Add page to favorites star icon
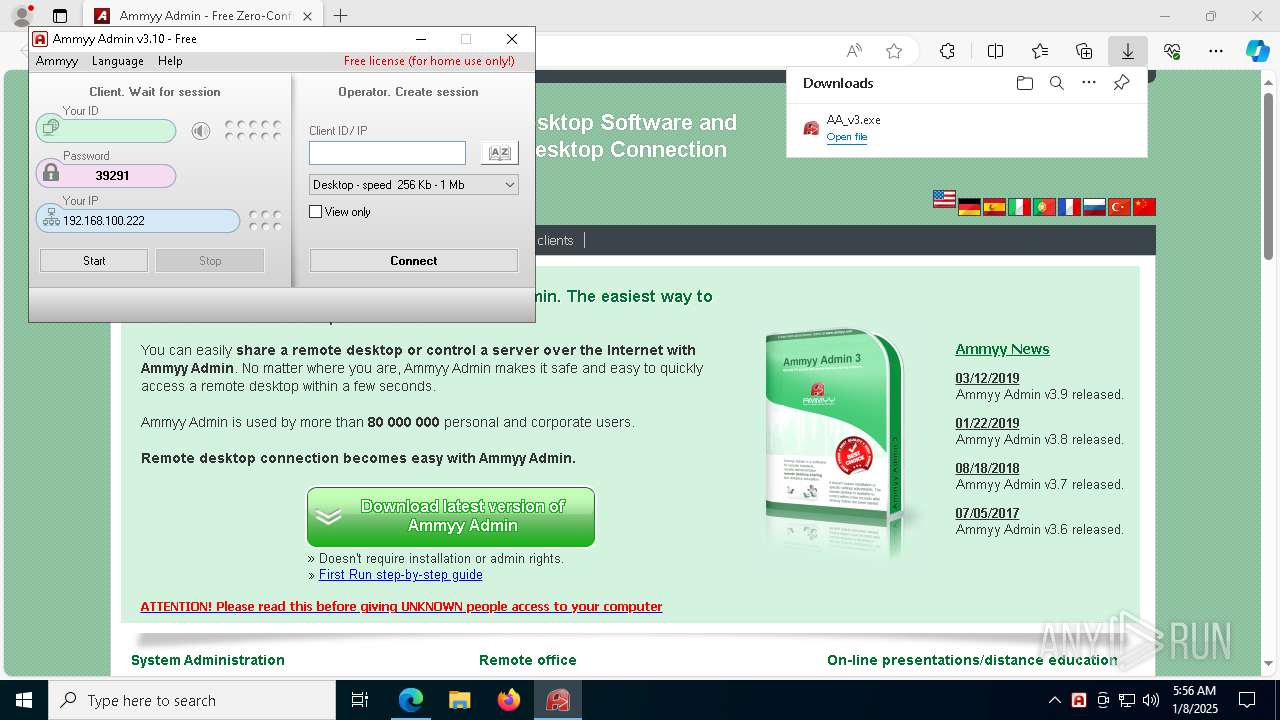The width and height of the screenshot is (1280, 720). coord(894,51)
